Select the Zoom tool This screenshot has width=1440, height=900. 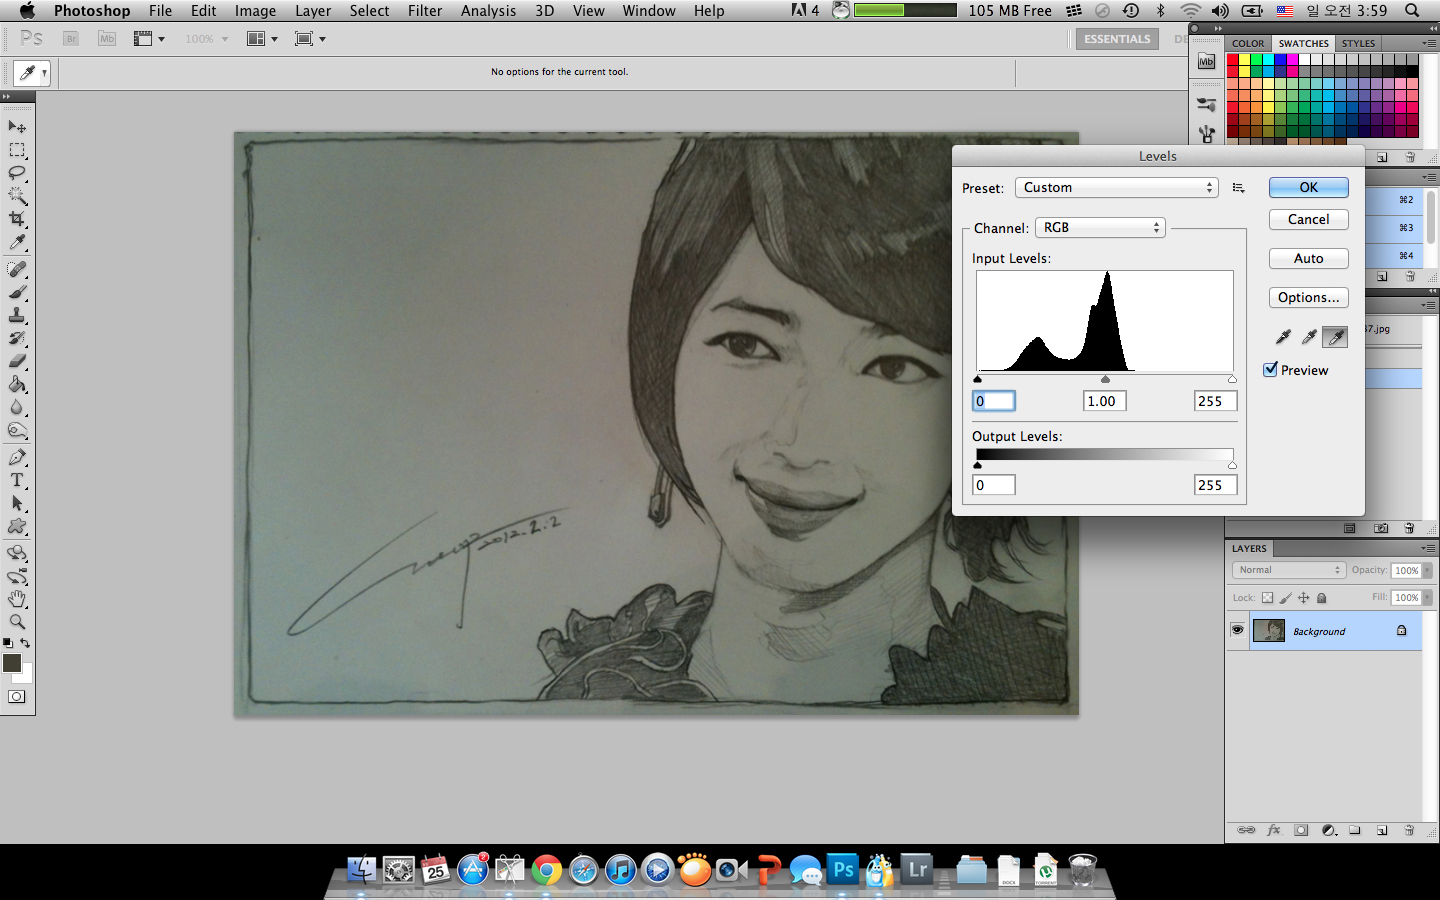point(17,622)
